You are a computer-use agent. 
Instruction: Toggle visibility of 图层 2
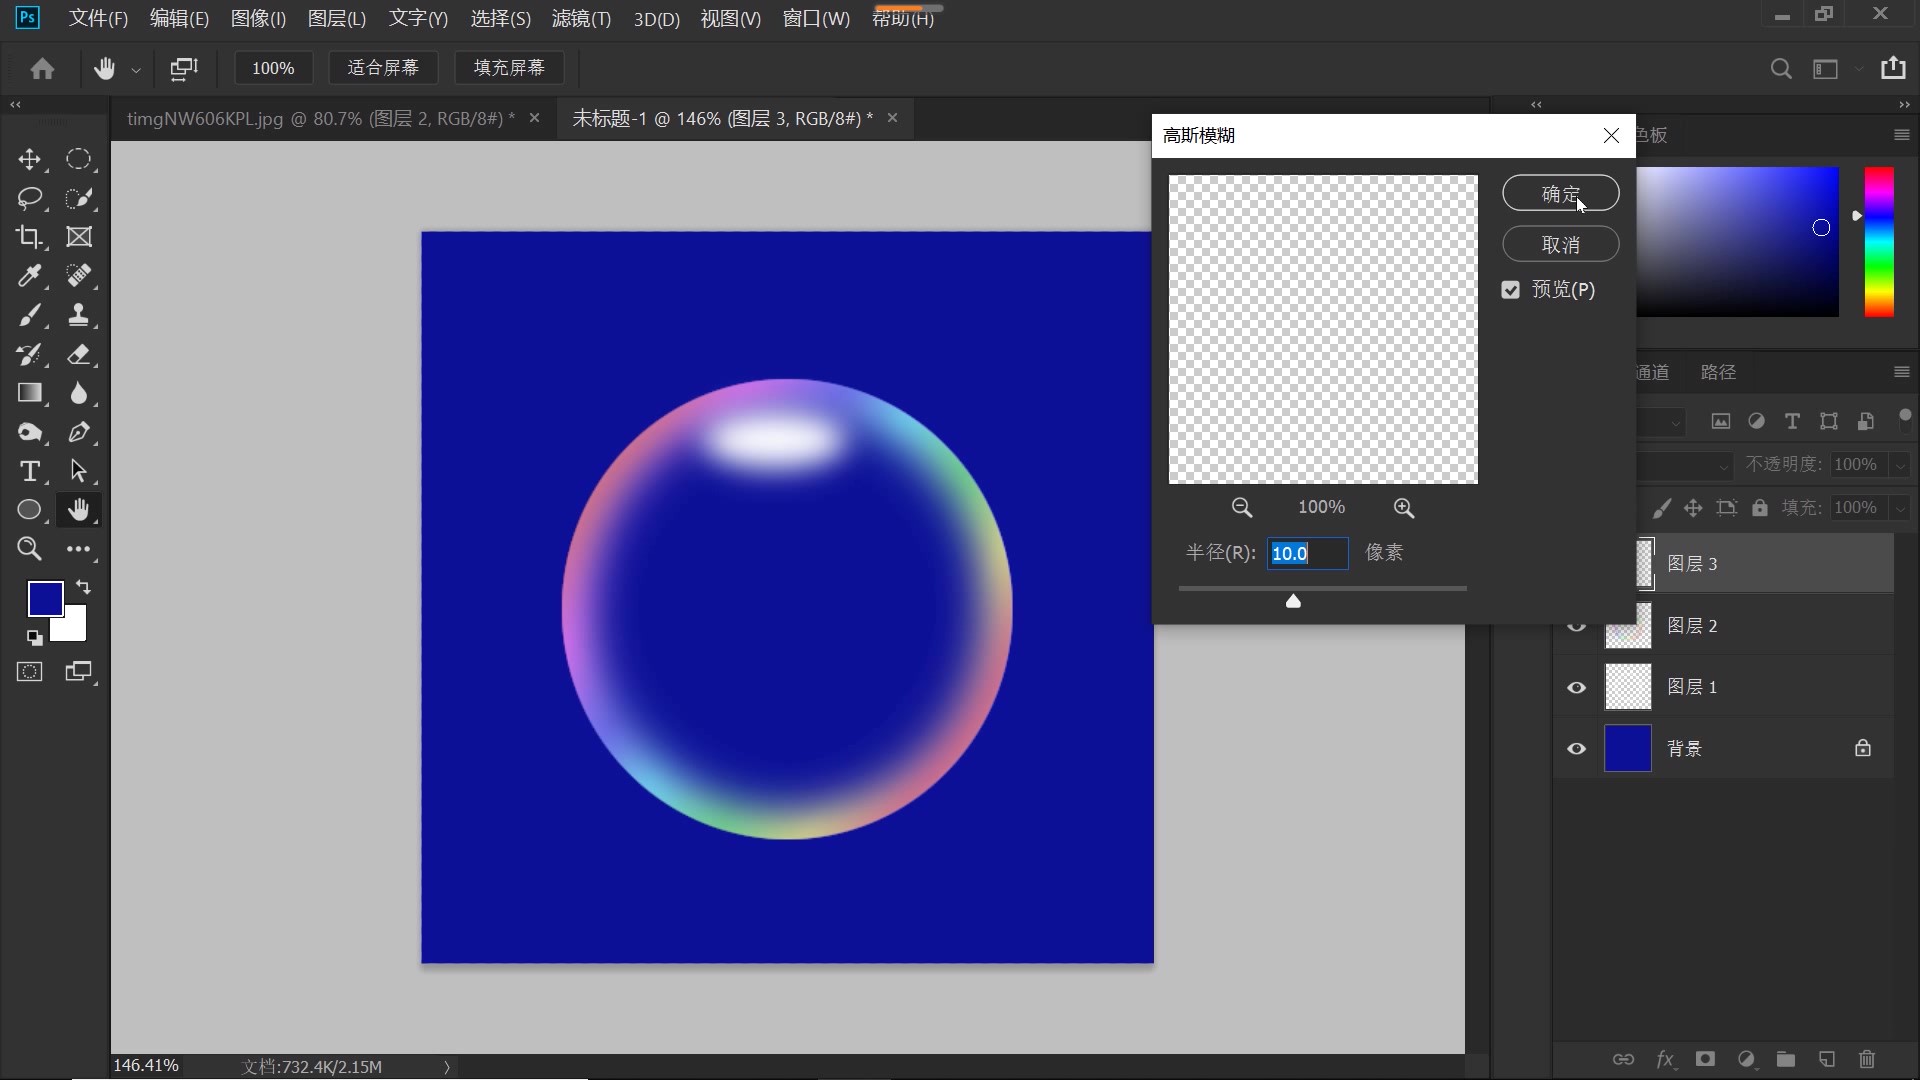pos(1576,626)
